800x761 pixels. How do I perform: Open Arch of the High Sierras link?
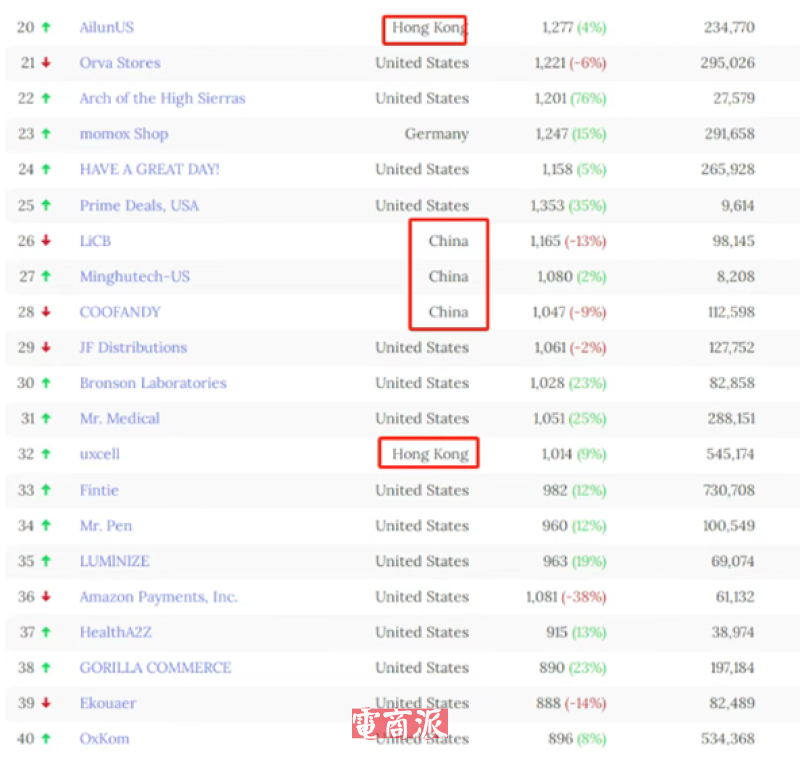162,98
